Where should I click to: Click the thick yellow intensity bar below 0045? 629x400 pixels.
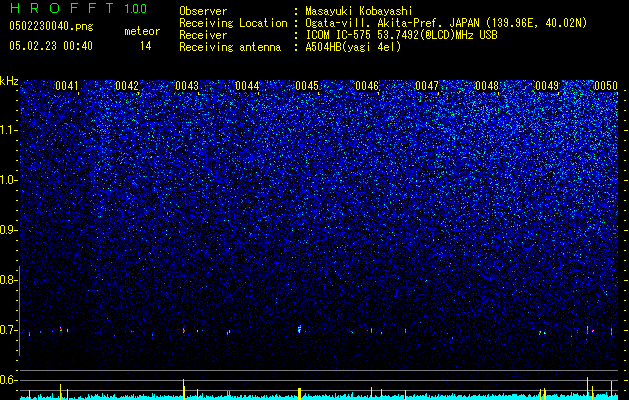299,392
